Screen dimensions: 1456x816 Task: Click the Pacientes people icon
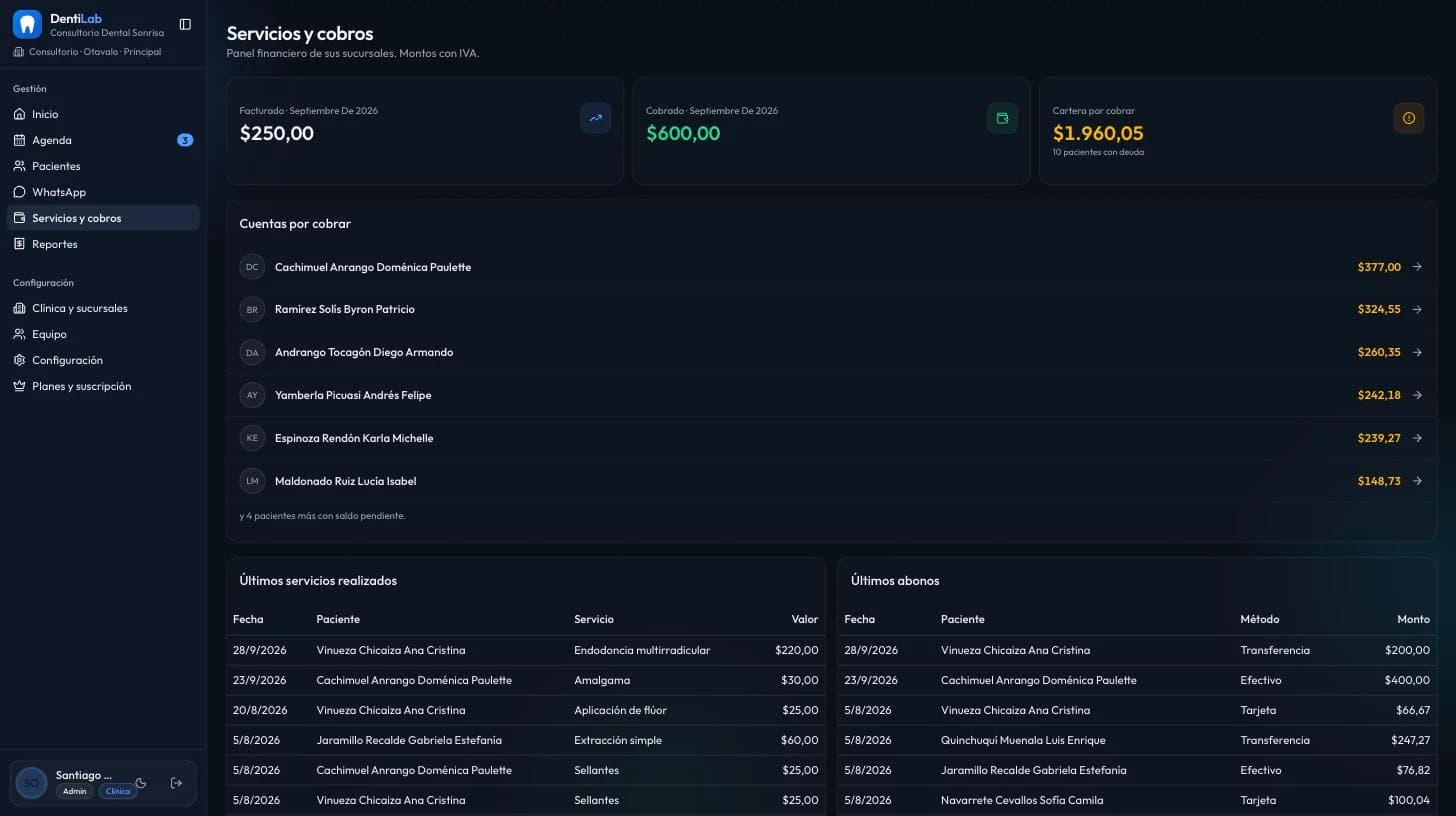[19, 166]
